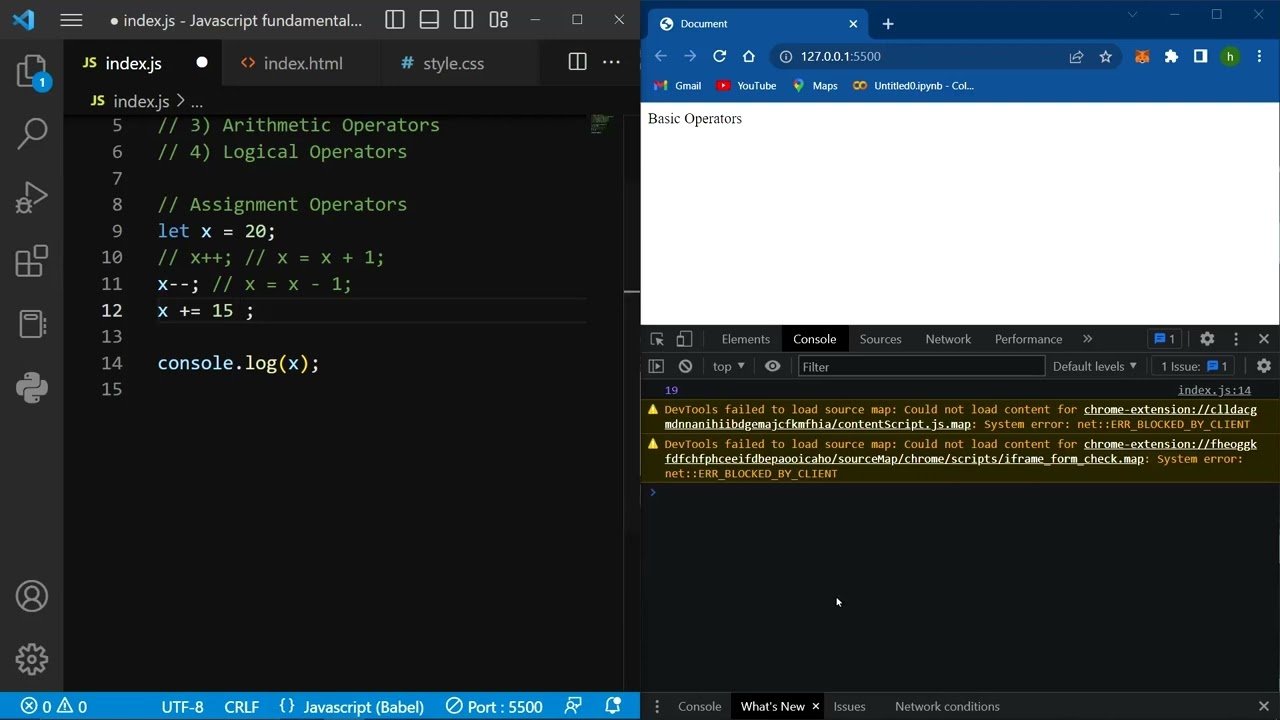
Task: Open Customize Layout in the title bar
Action: pyautogui.click(x=499, y=20)
